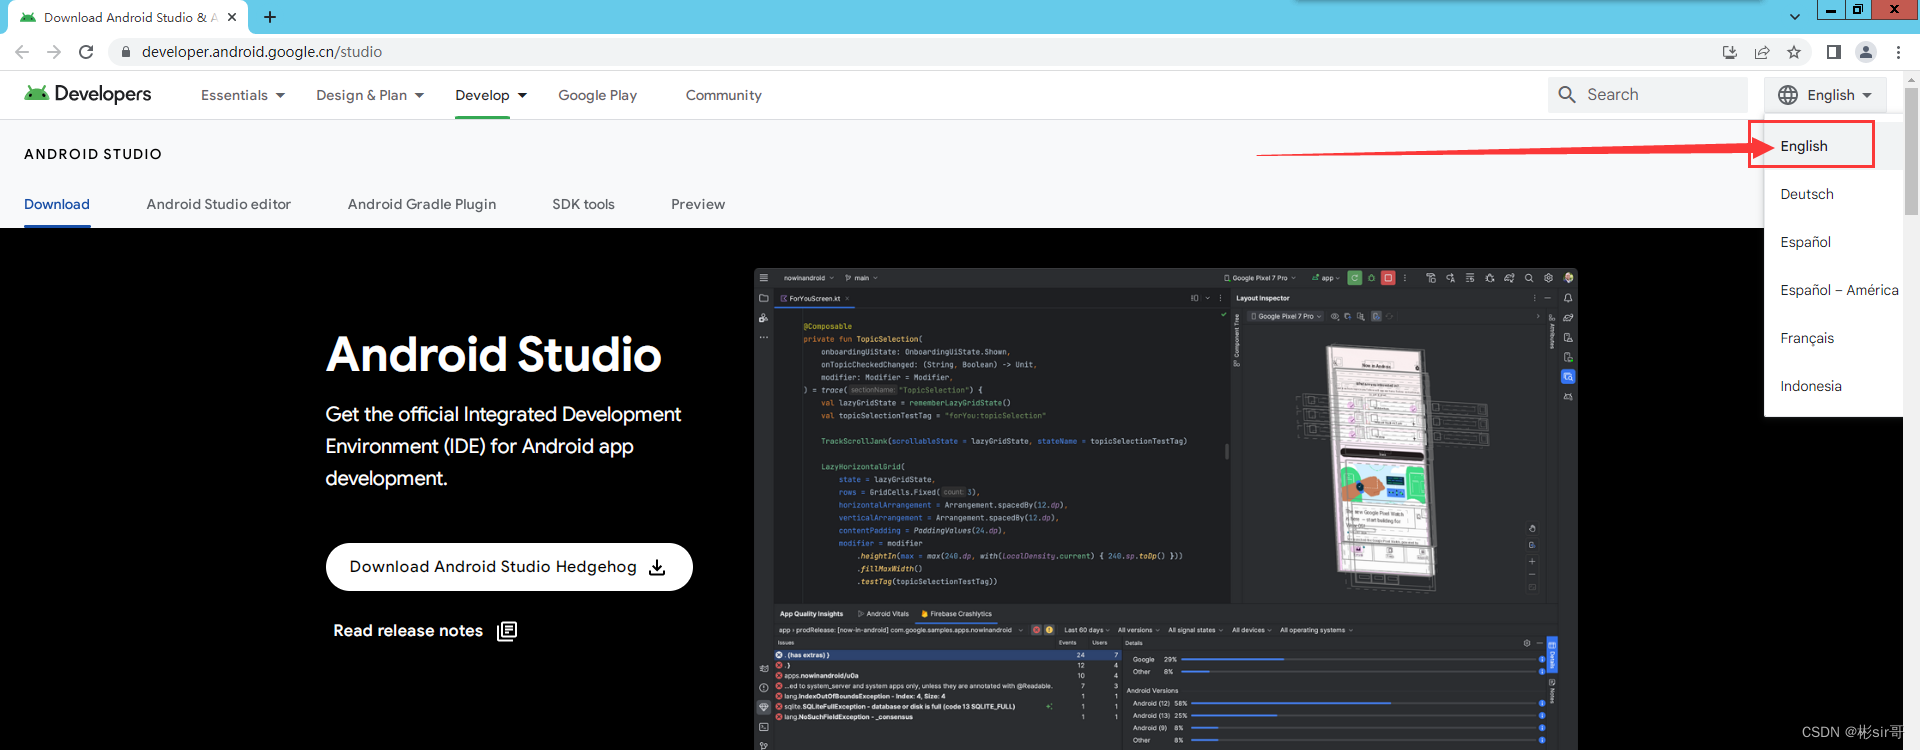Image resolution: width=1920 pixels, height=750 pixels.
Task: Select Español in language list
Action: [x=1834, y=242]
